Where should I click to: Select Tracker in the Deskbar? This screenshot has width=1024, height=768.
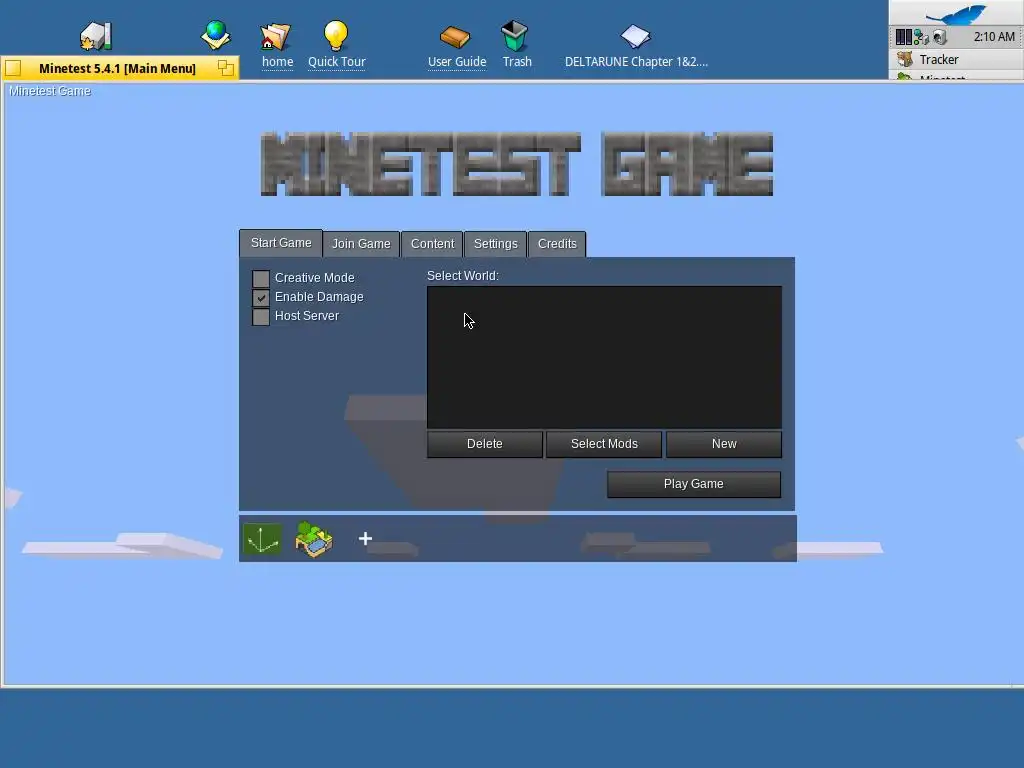(956, 59)
